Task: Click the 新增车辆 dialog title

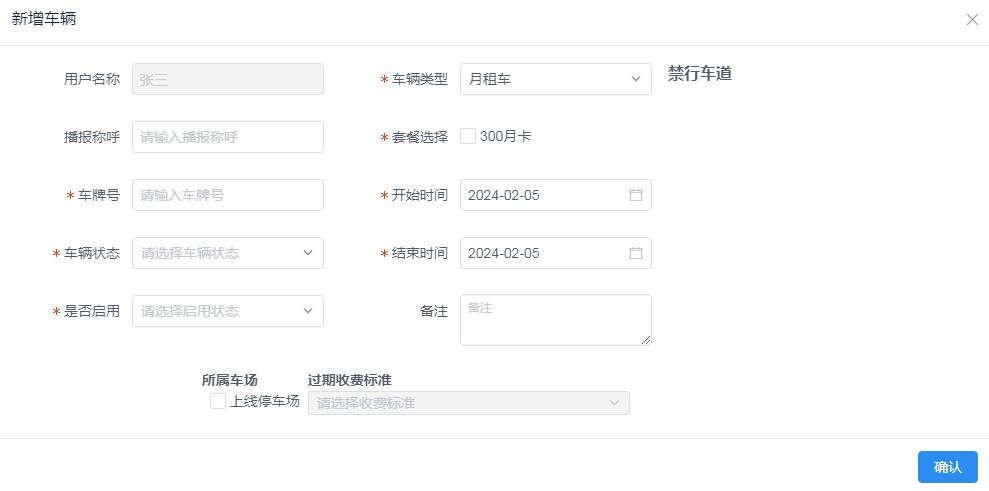Action: coord(44,19)
